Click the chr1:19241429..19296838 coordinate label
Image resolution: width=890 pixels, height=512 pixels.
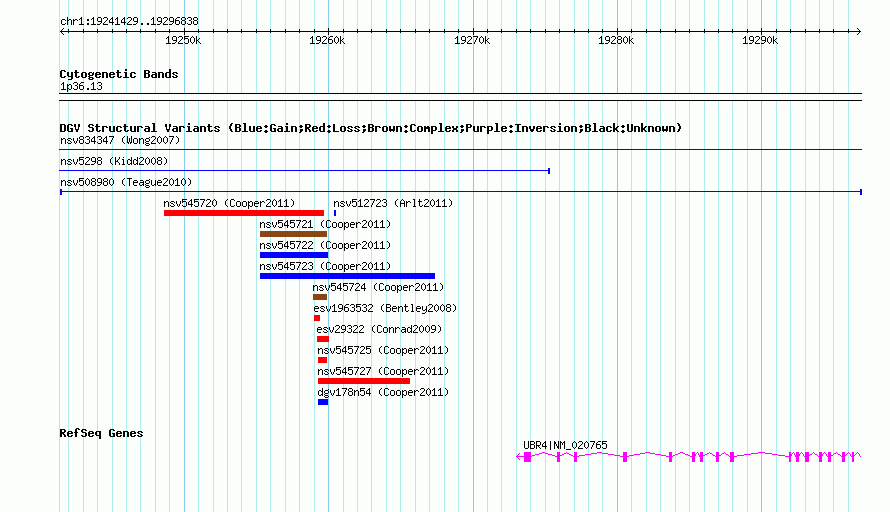(129, 22)
